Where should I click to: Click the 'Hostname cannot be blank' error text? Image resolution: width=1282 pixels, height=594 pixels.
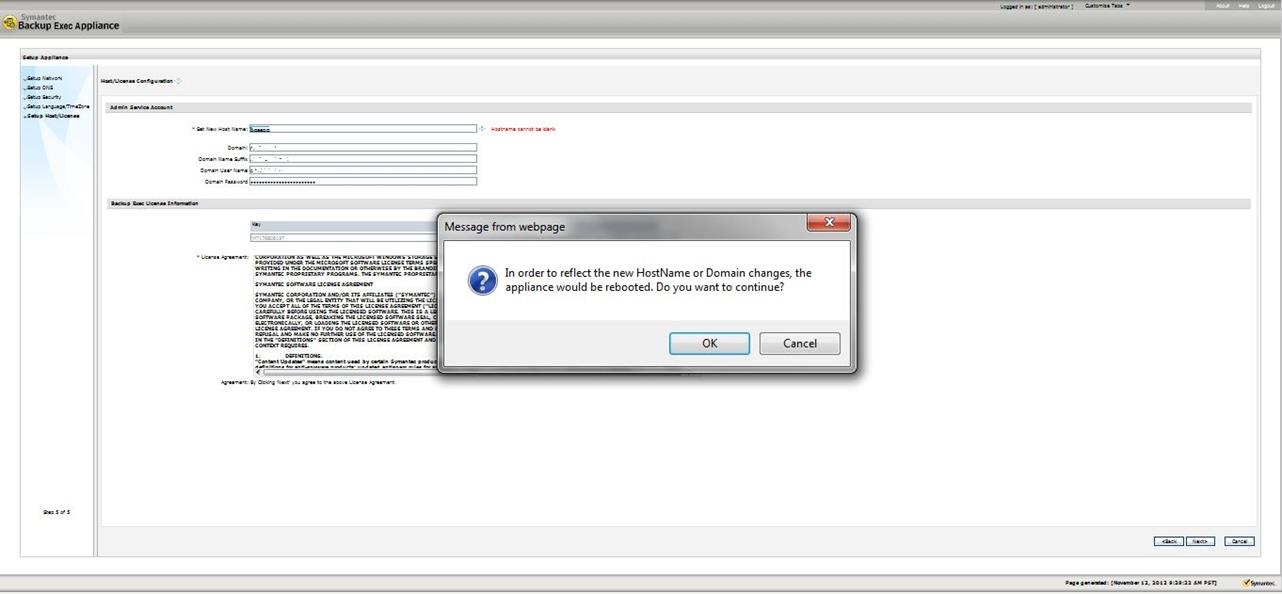[x=523, y=129]
